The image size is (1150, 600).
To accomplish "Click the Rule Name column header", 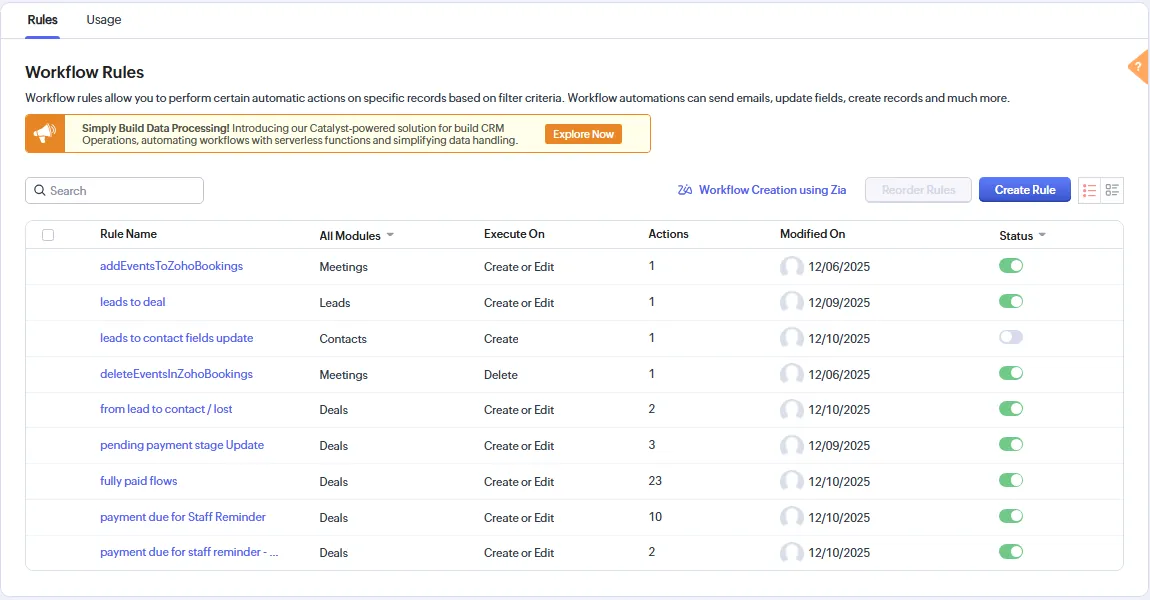I will (x=128, y=234).
